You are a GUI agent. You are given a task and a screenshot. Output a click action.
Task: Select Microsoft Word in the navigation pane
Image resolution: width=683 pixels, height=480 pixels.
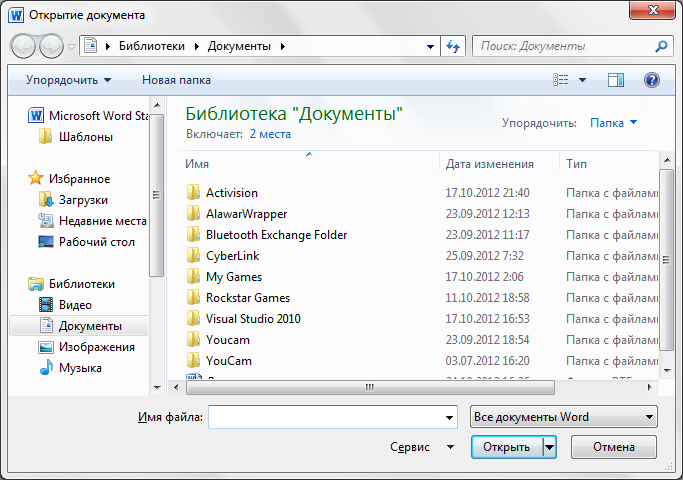(88, 116)
